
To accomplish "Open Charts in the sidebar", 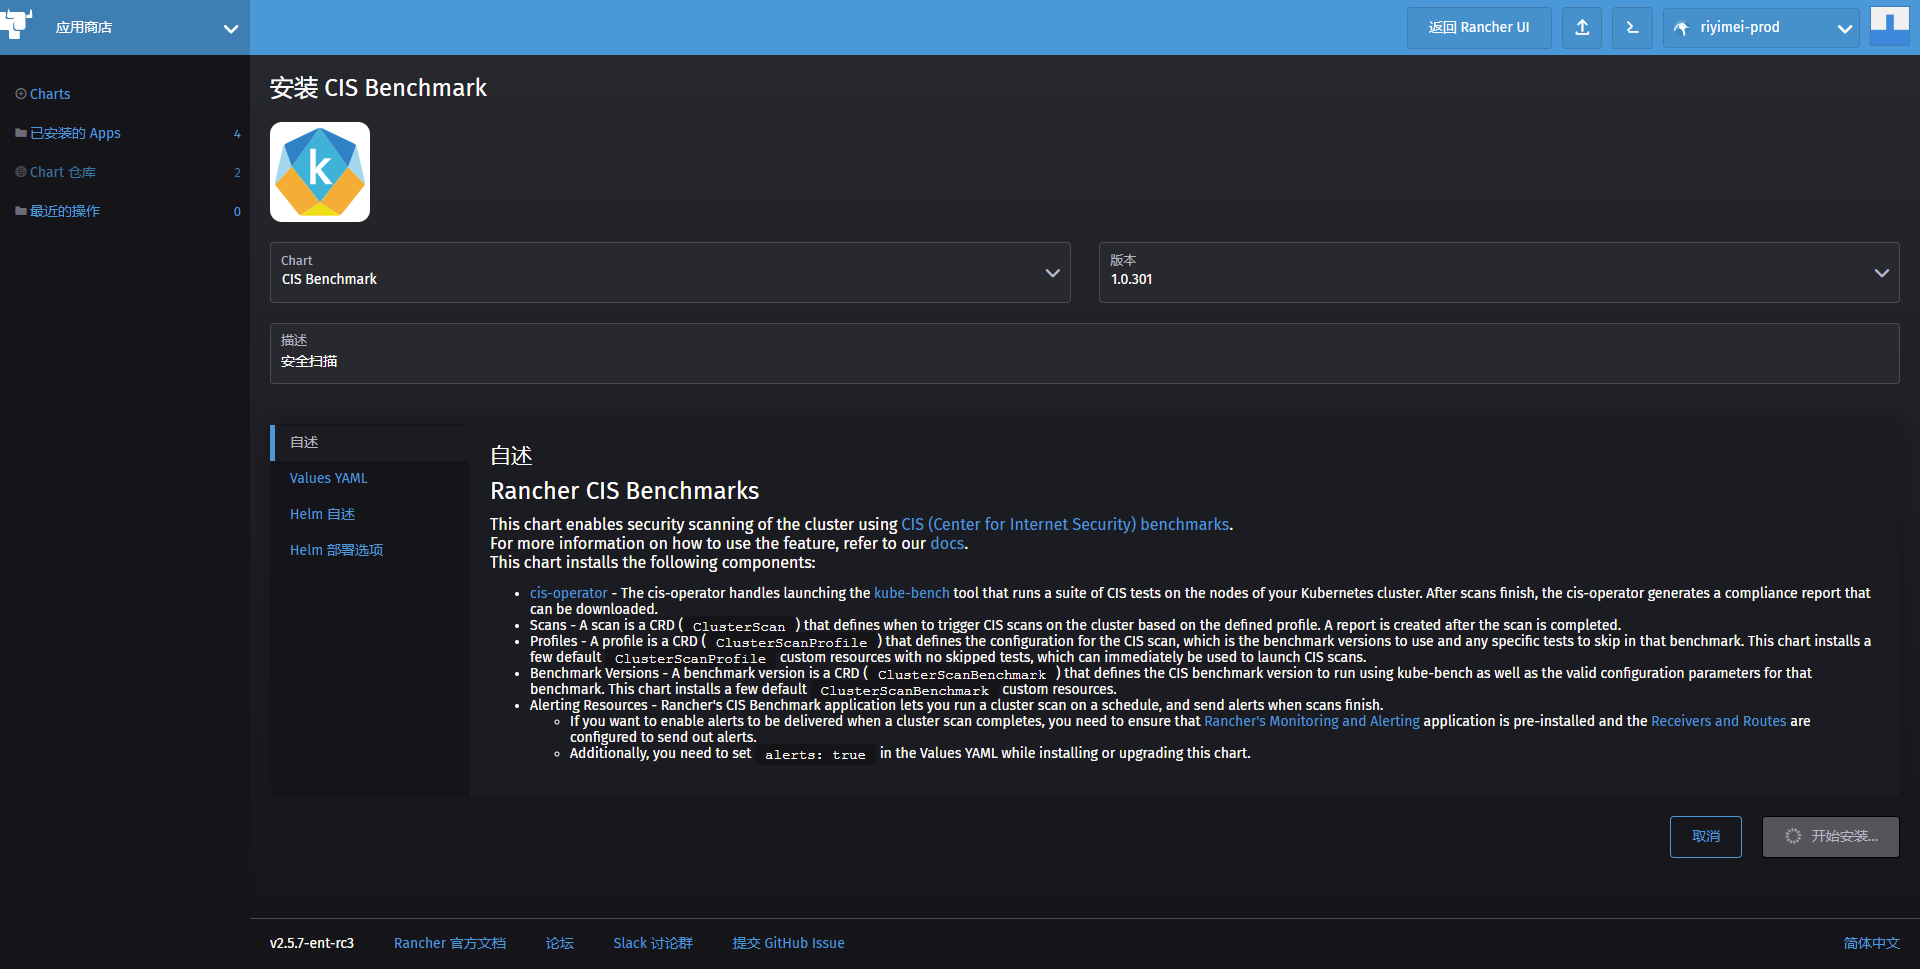I will tap(50, 94).
